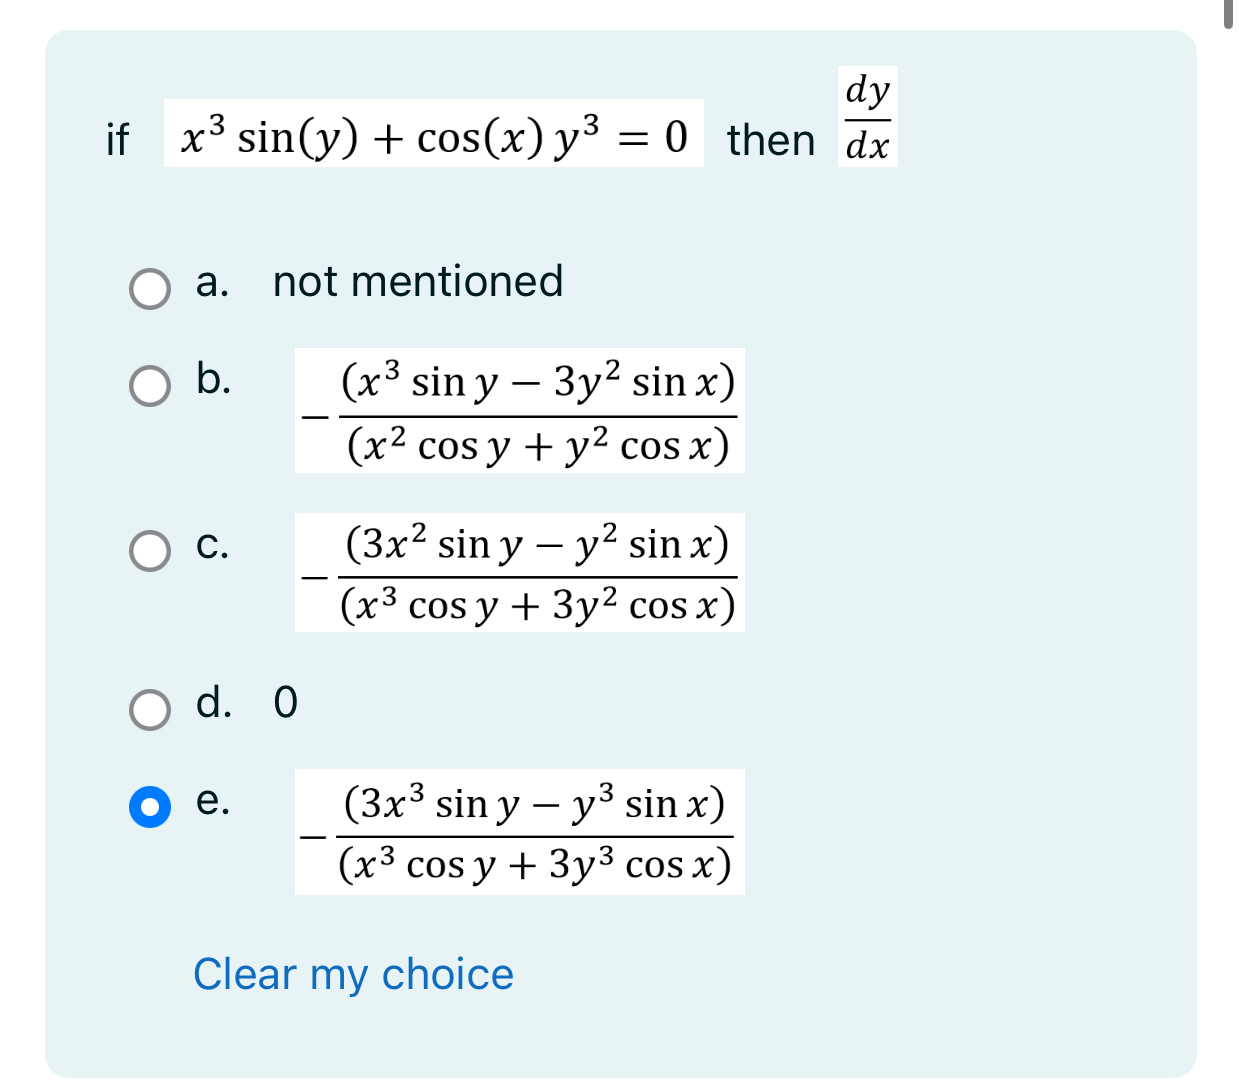Click the word 'then' in the question

tap(771, 139)
